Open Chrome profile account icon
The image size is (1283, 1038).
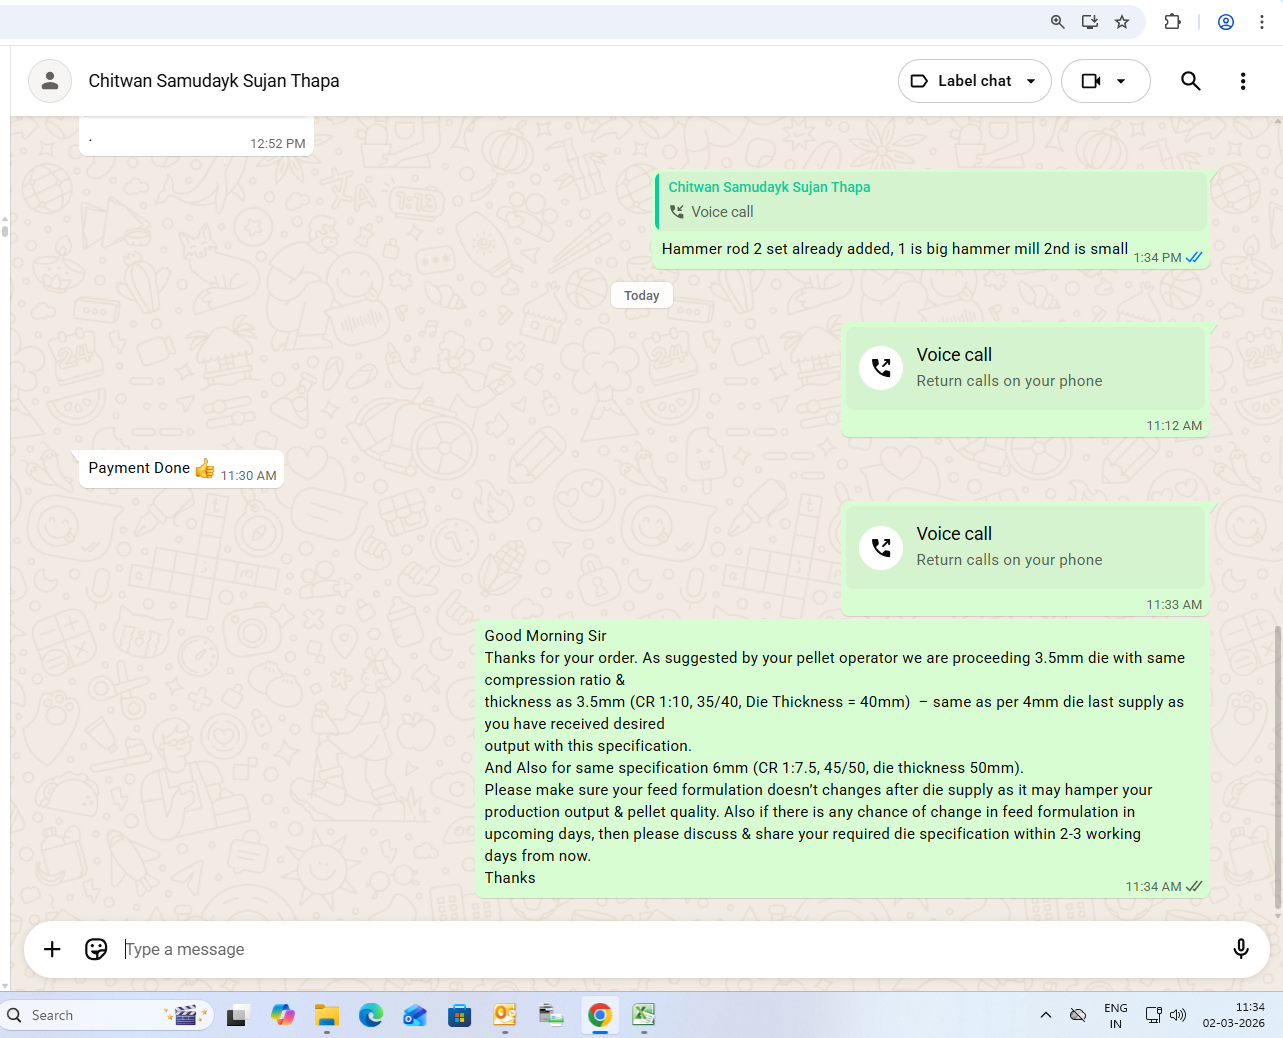click(1225, 22)
